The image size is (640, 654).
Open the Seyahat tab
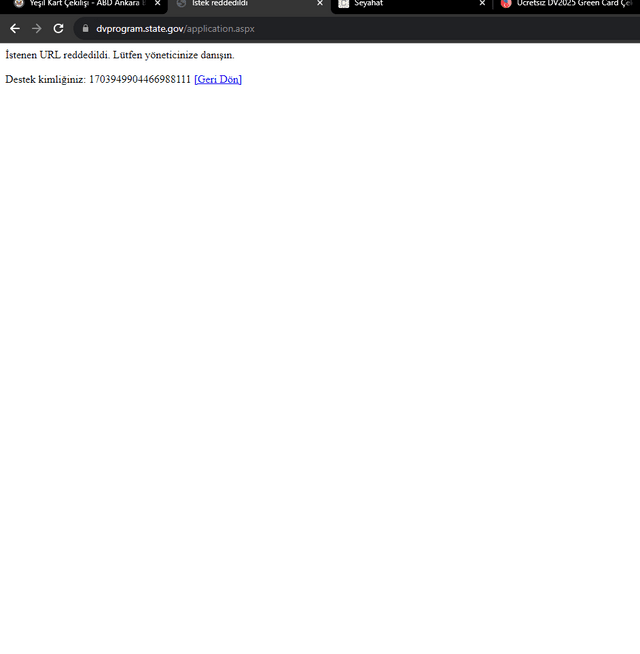click(x=368, y=3)
